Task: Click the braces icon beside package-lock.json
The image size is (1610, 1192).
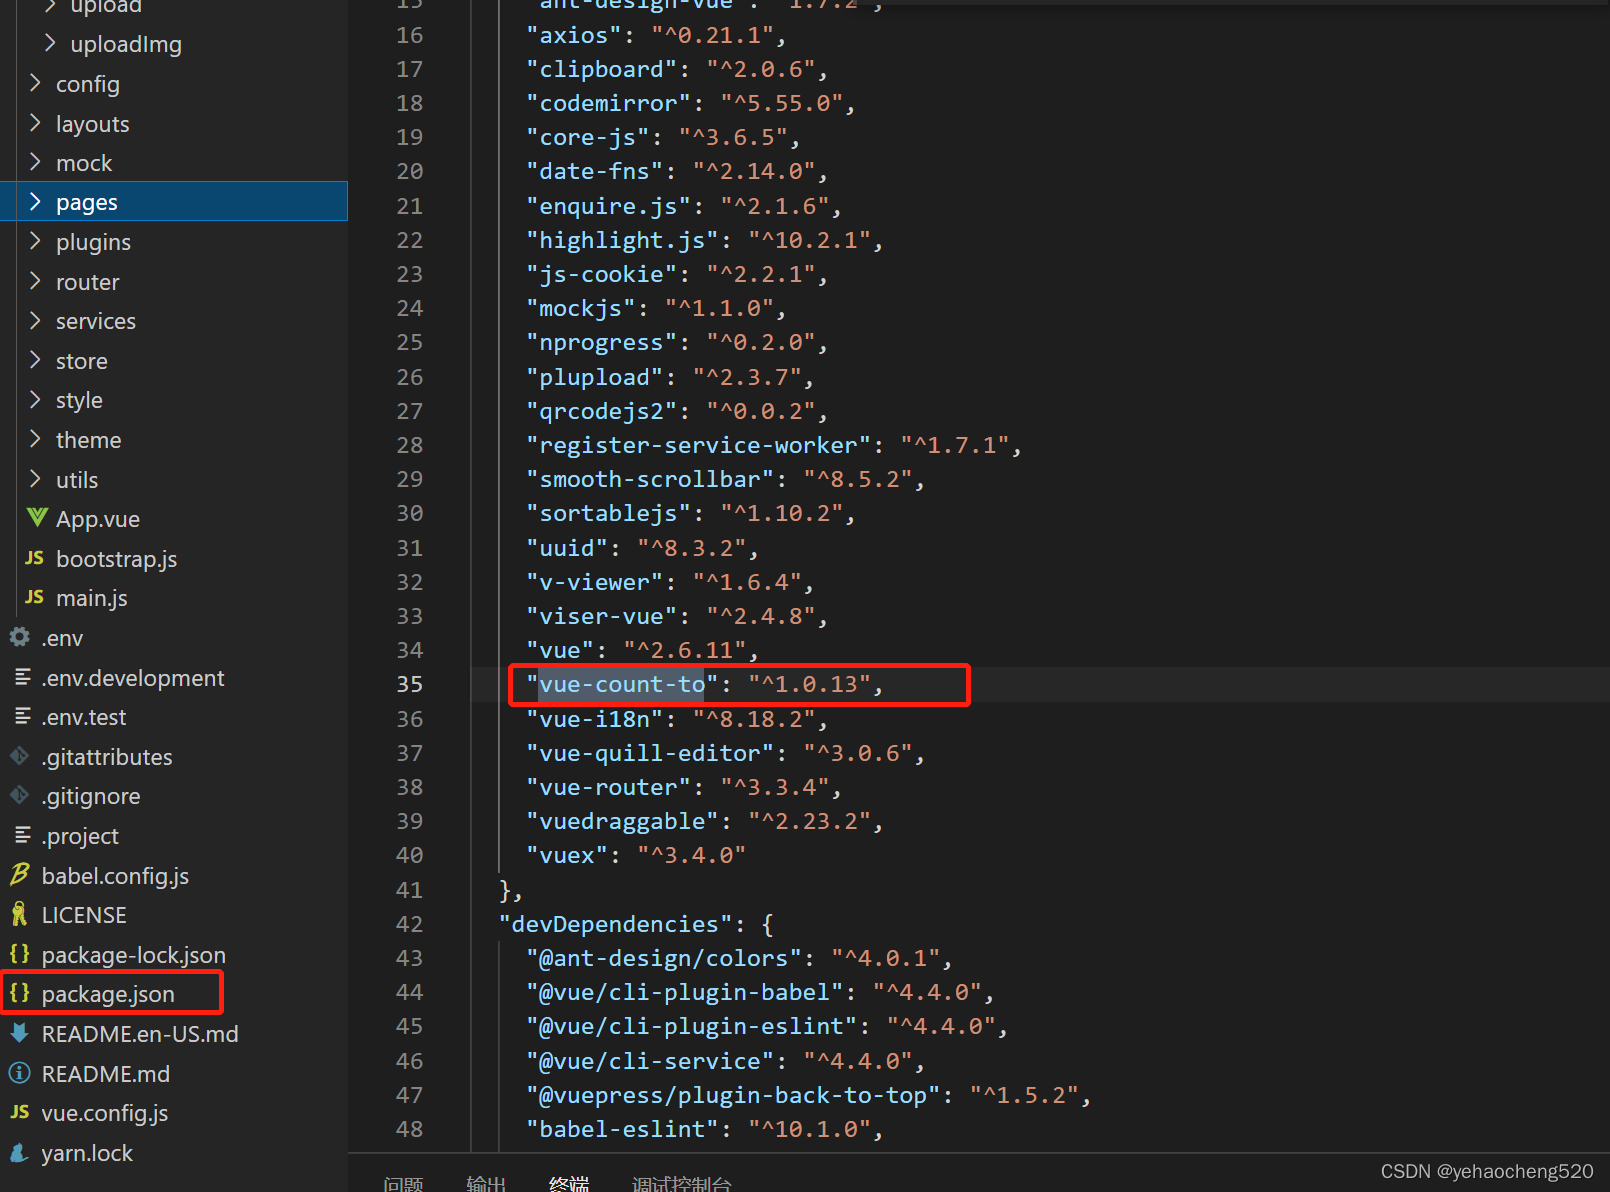Action: click(x=20, y=954)
